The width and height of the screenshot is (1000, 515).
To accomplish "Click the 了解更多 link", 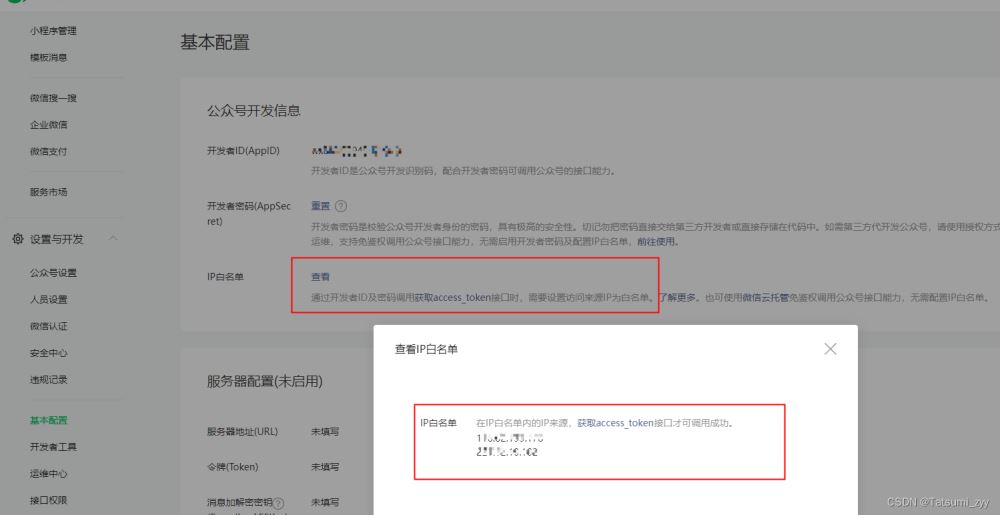I will [x=678, y=297].
